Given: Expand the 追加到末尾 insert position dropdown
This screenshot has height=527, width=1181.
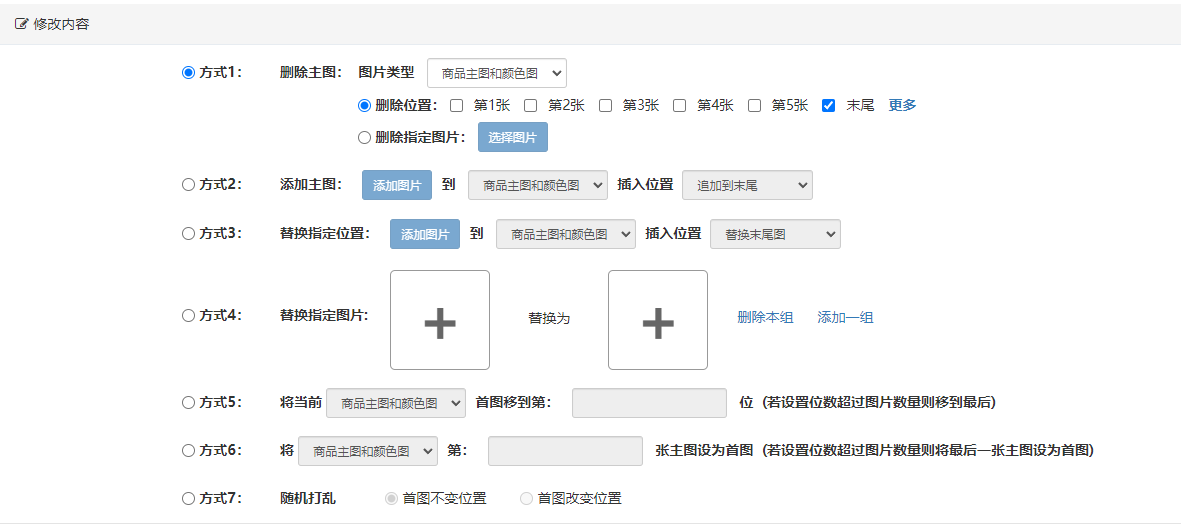Looking at the screenshot, I should pyautogui.click(x=746, y=185).
